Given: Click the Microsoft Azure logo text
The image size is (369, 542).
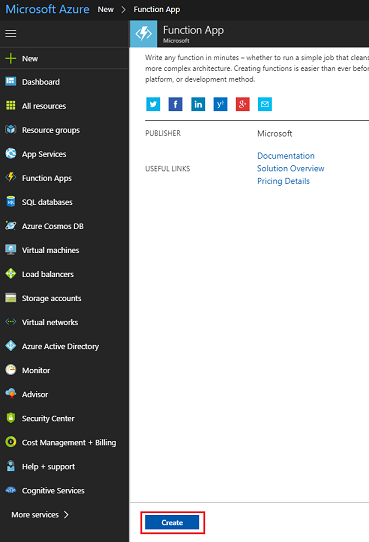Looking at the screenshot, I should [x=47, y=9].
